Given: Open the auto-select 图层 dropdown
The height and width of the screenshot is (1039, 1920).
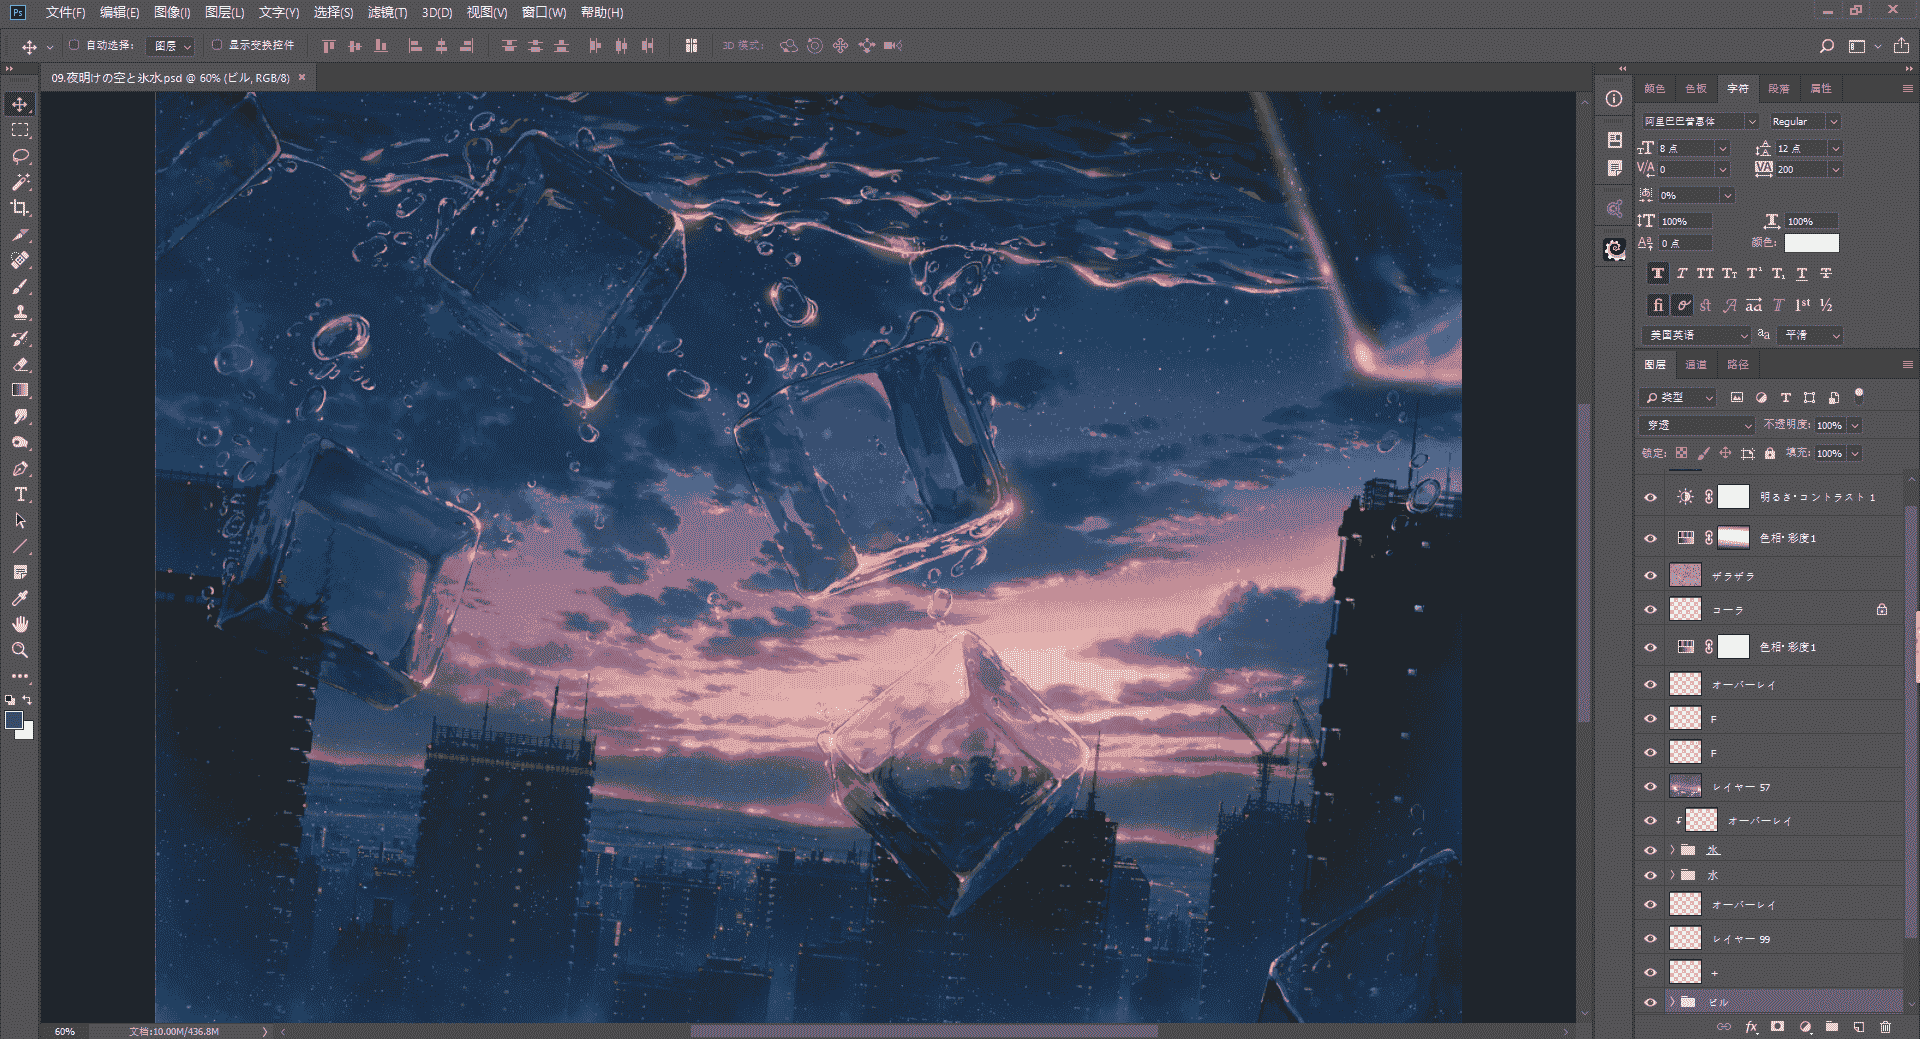Looking at the screenshot, I should pos(170,46).
